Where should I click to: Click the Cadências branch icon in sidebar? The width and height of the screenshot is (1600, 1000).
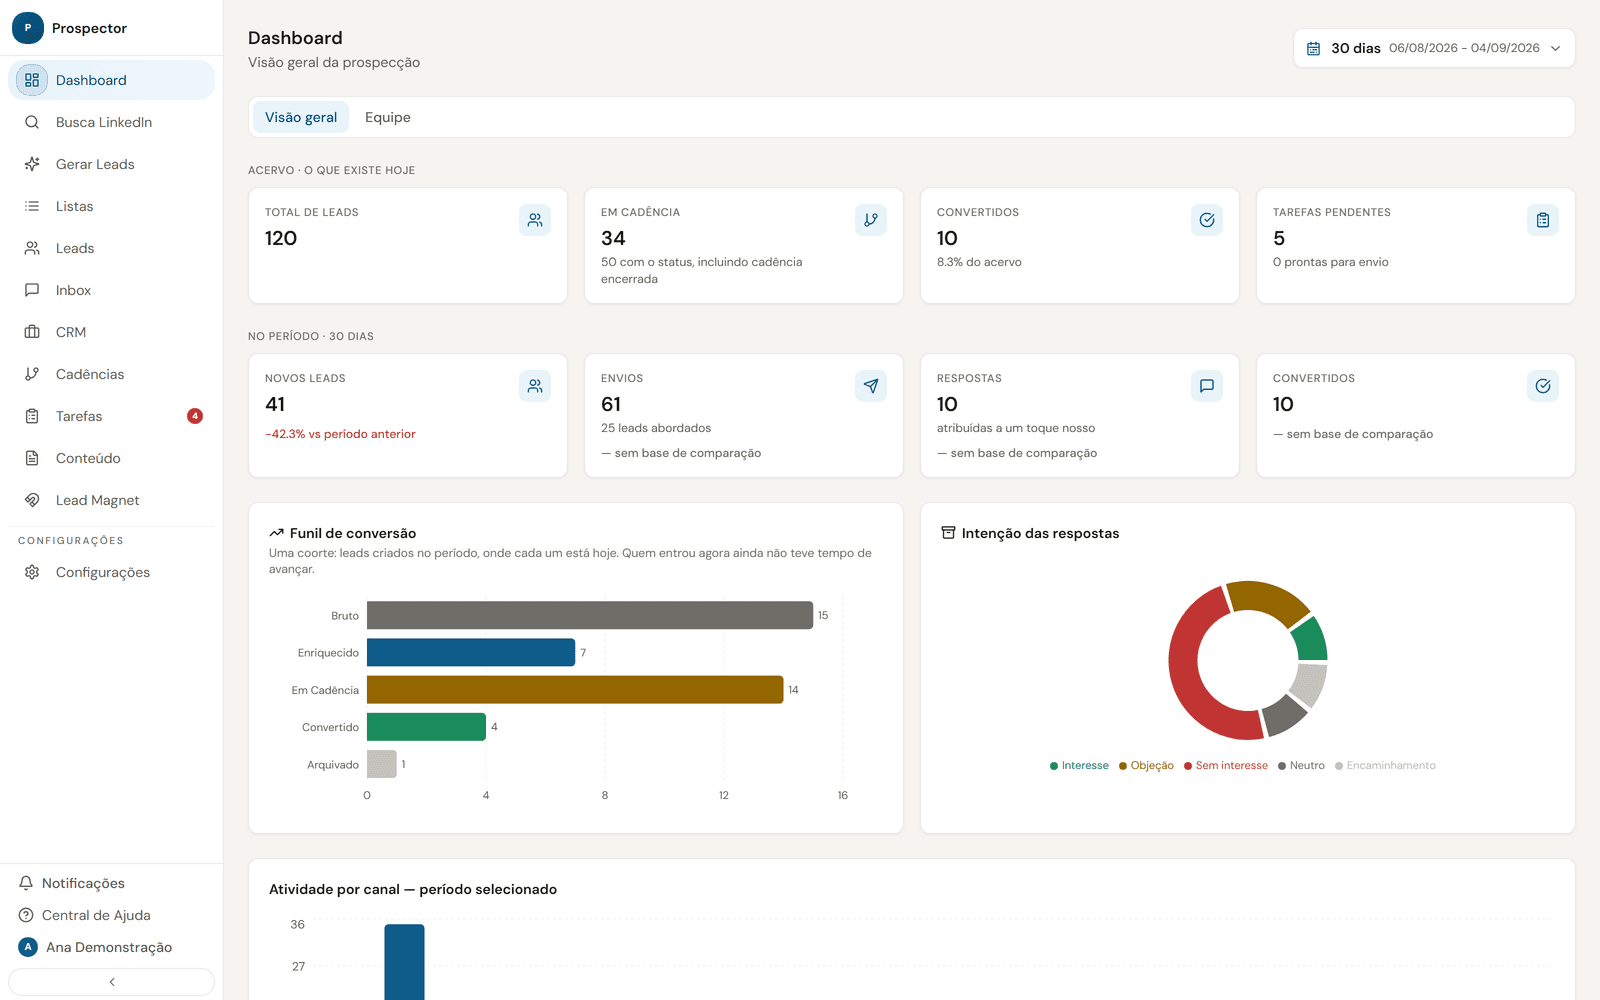click(x=32, y=374)
